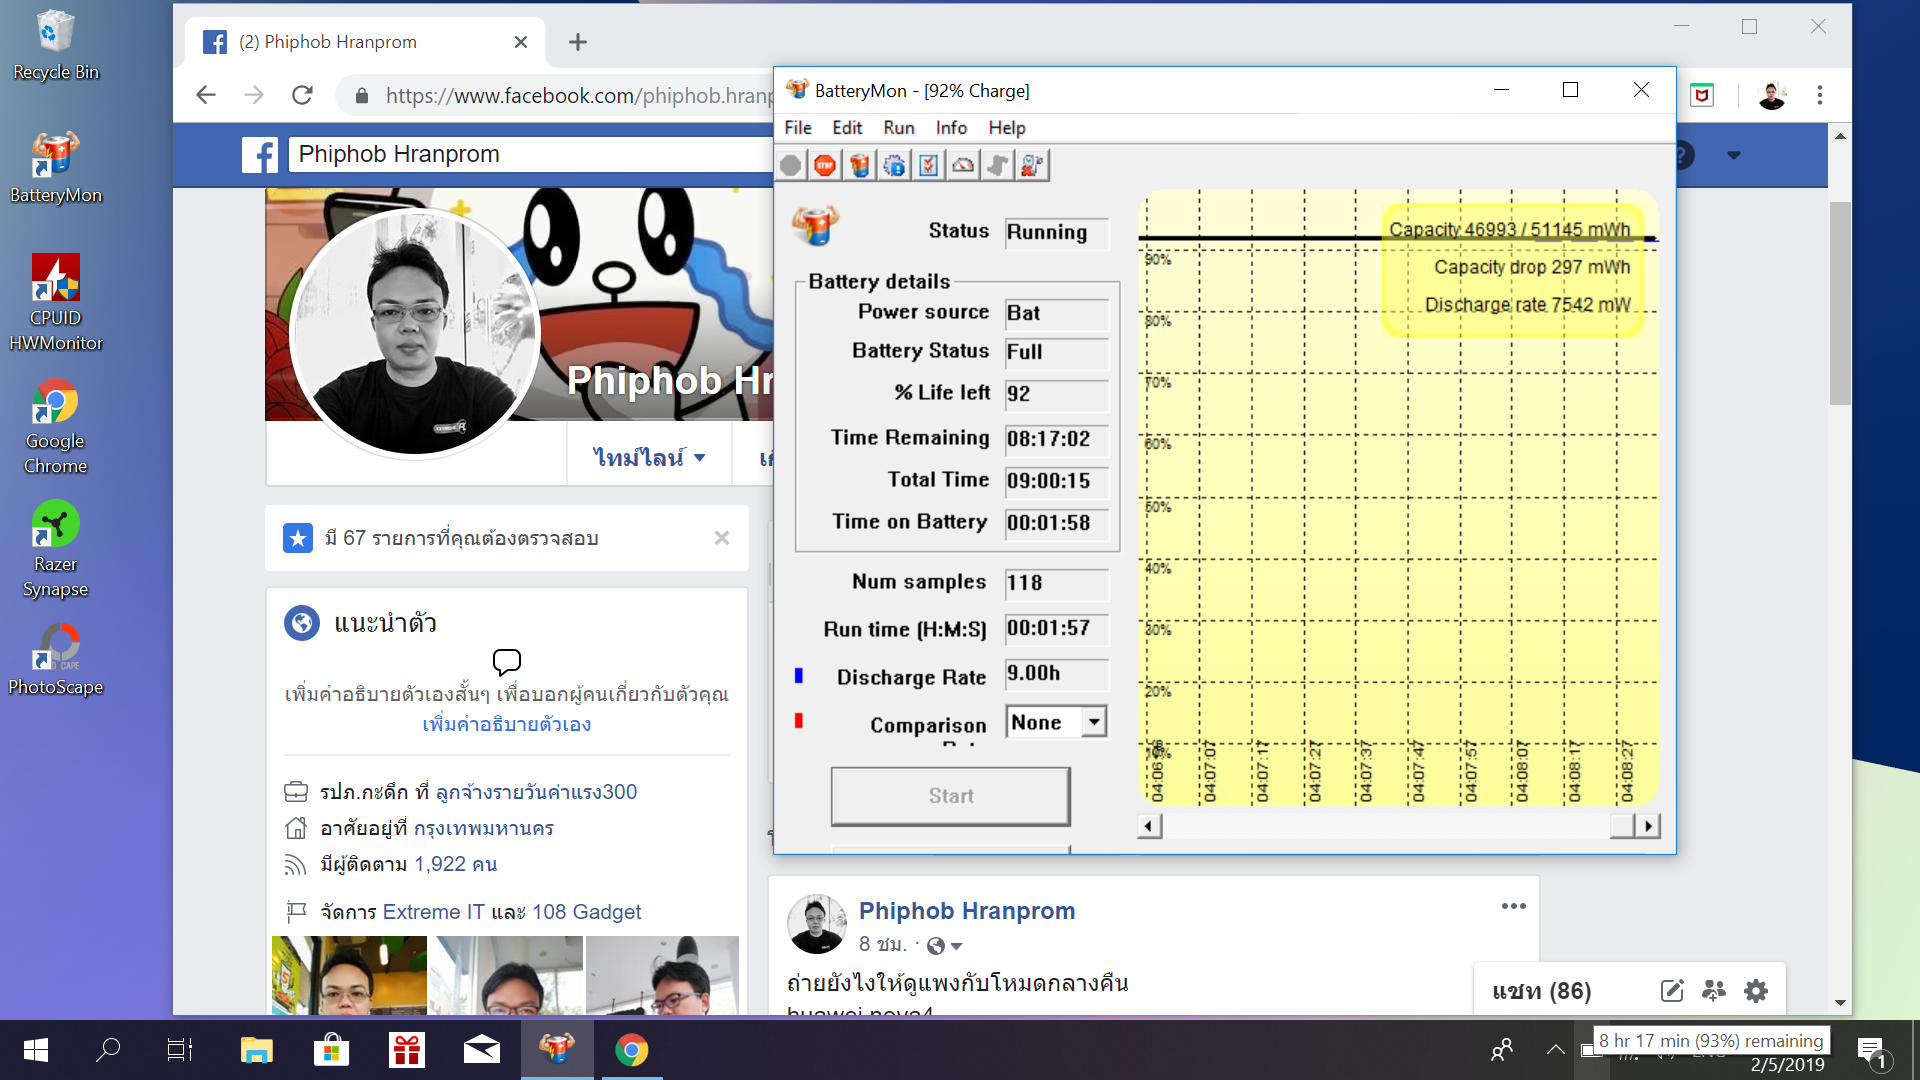Expand the Comparison dropdown set to None

coord(1094,722)
